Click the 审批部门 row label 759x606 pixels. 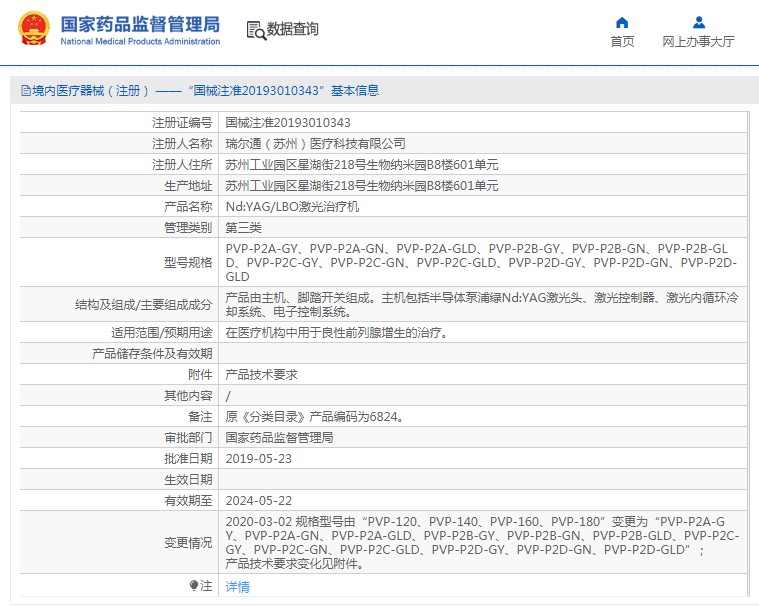(x=188, y=438)
